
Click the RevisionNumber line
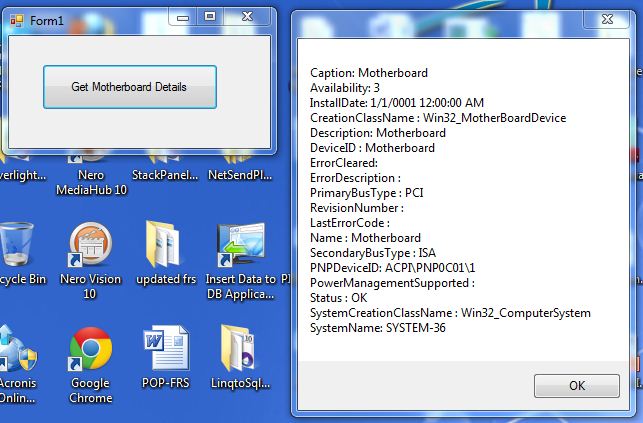click(357, 208)
